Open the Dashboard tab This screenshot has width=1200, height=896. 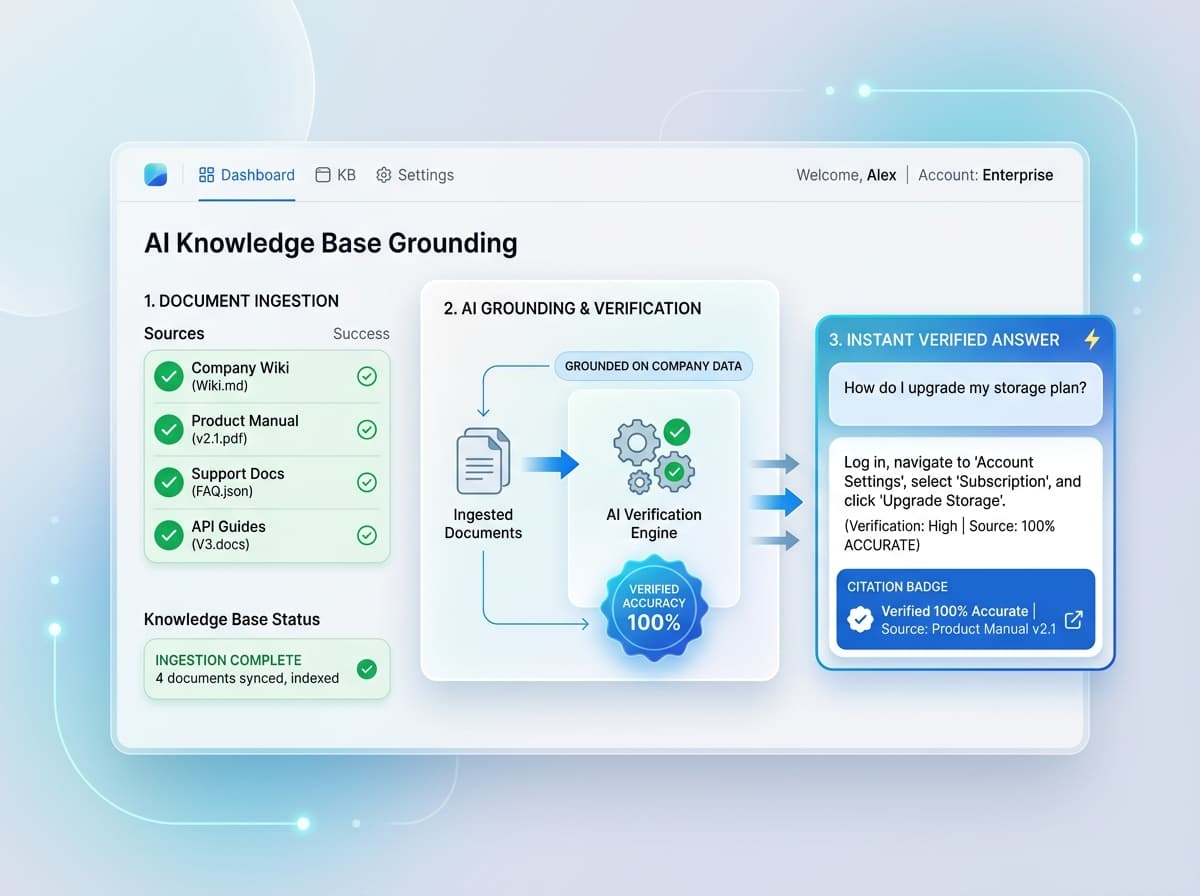point(247,175)
